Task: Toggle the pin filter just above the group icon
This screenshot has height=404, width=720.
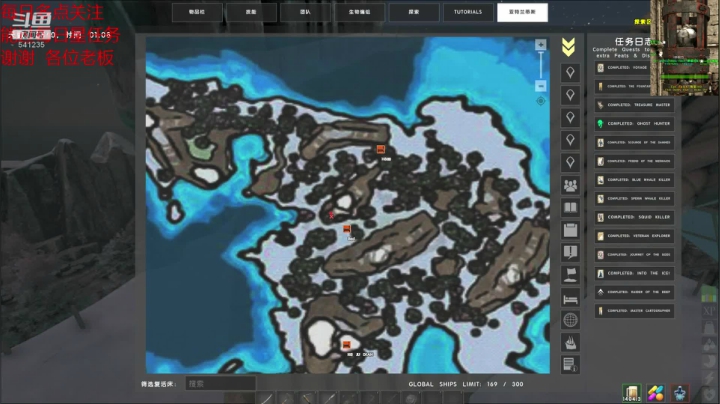Action: (570, 163)
